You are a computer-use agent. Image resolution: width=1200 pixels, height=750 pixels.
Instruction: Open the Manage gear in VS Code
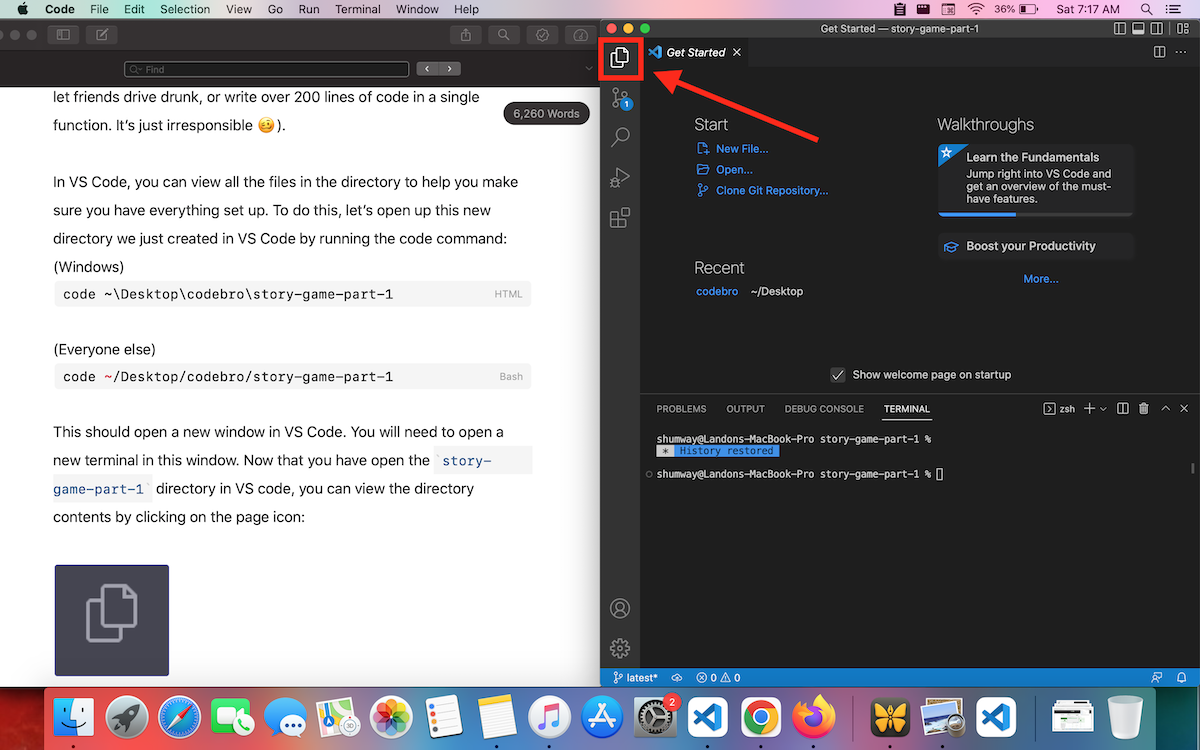coord(620,648)
